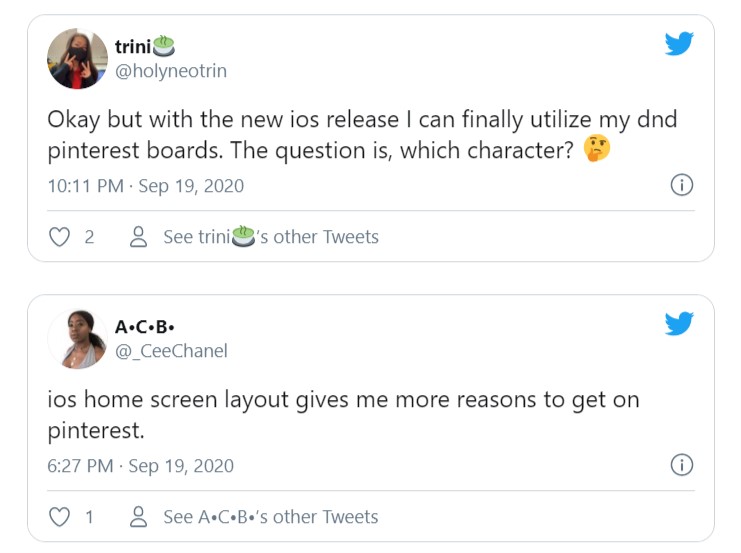Open A•C•B•'s profile picture
The width and height of the screenshot is (741, 553).
[x=78, y=338]
